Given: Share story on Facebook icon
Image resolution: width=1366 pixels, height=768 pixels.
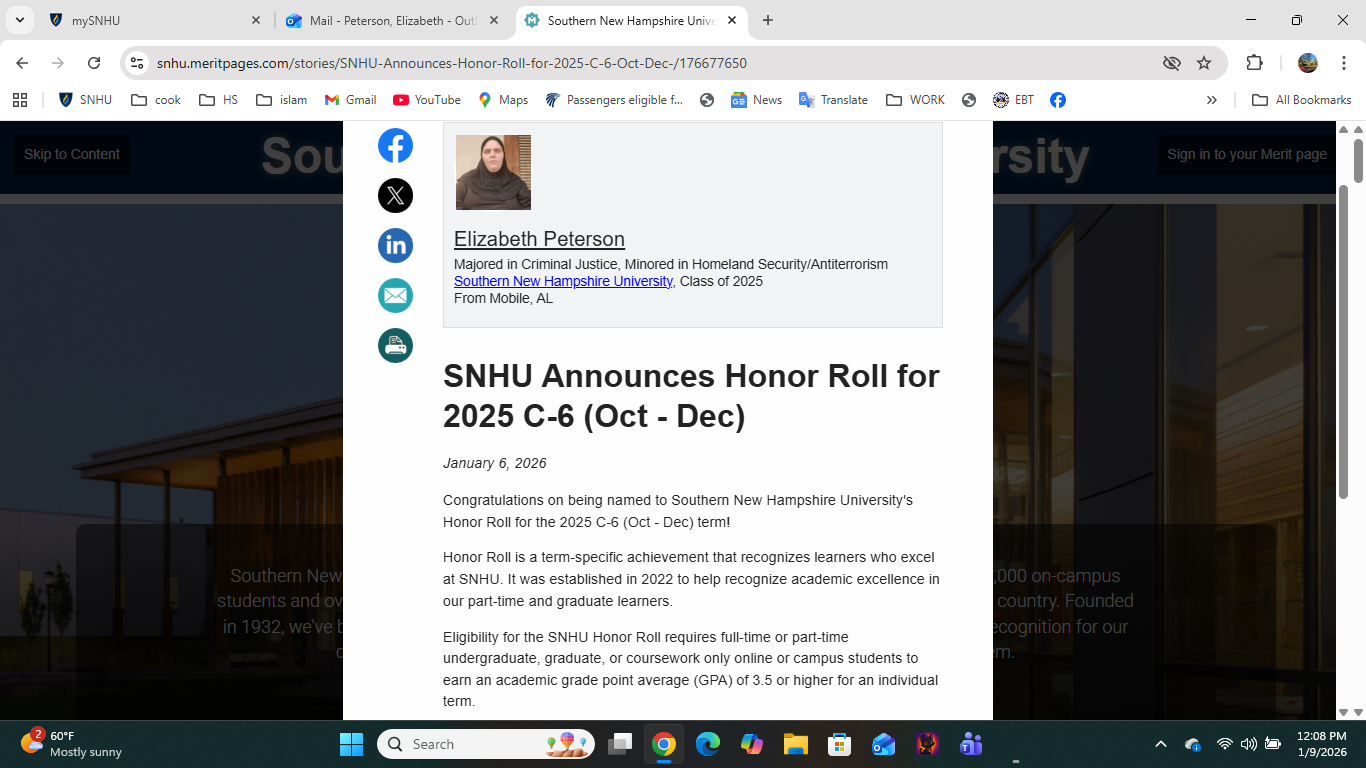Looking at the screenshot, I should pyautogui.click(x=395, y=146).
